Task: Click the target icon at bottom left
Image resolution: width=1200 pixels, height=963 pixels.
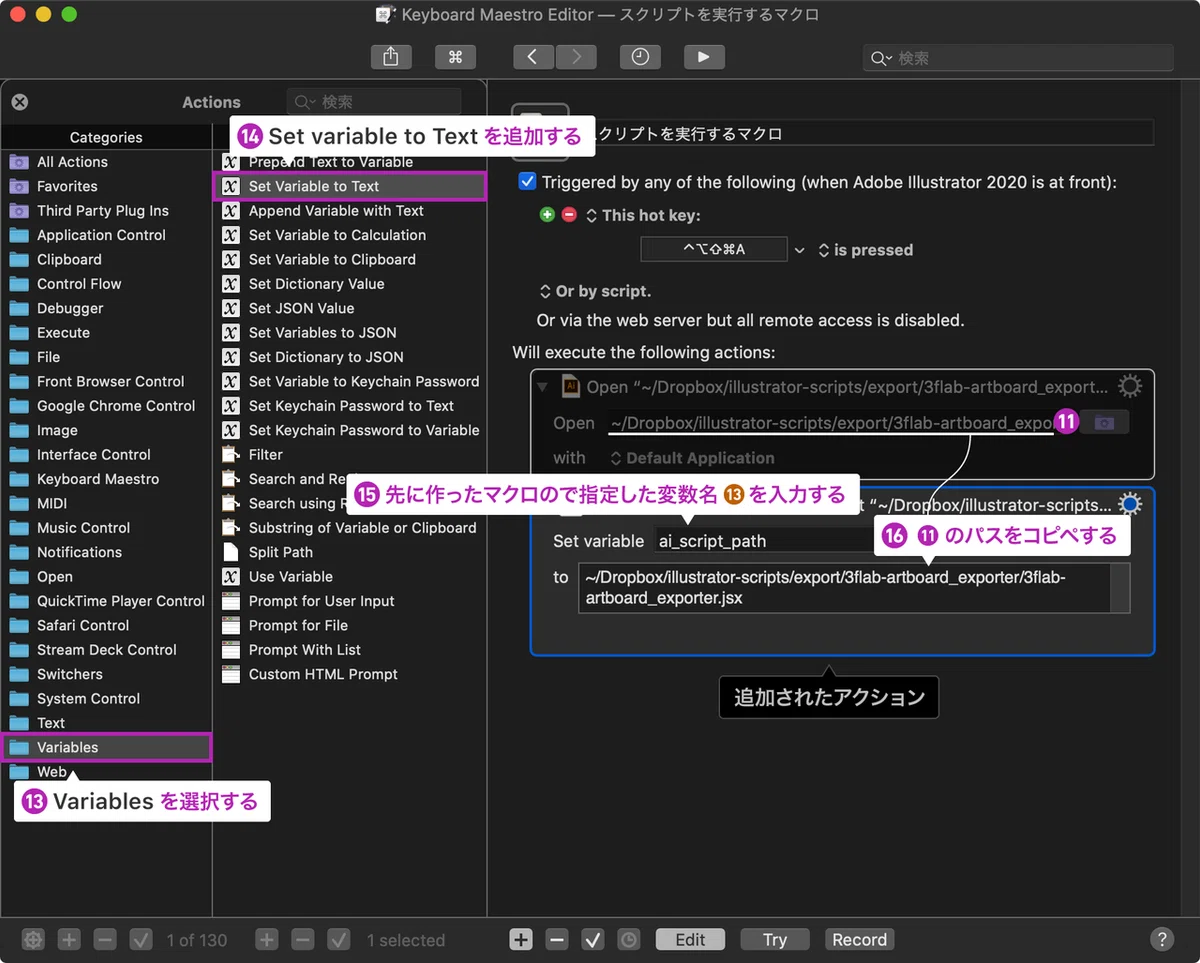Action: pos(34,940)
